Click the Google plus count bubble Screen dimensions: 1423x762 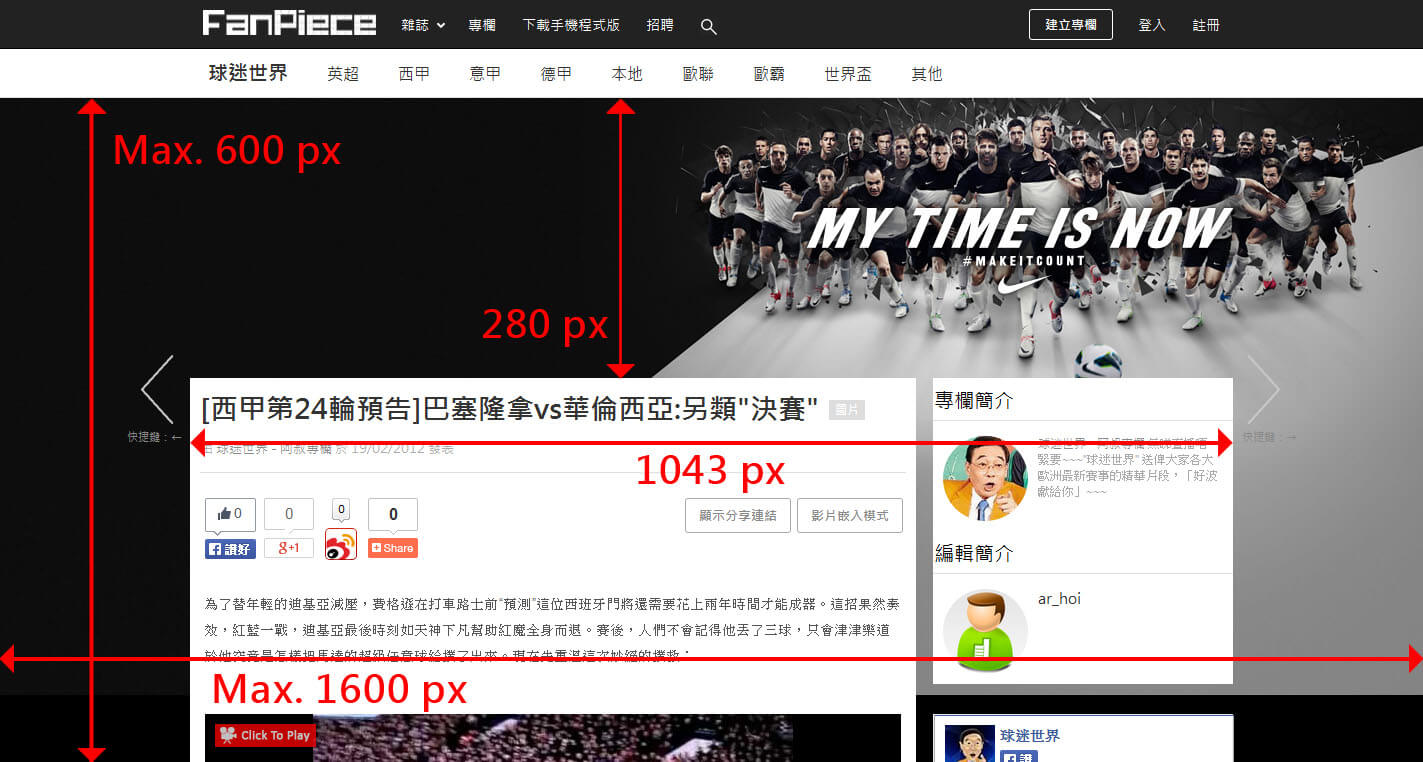(289, 515)
